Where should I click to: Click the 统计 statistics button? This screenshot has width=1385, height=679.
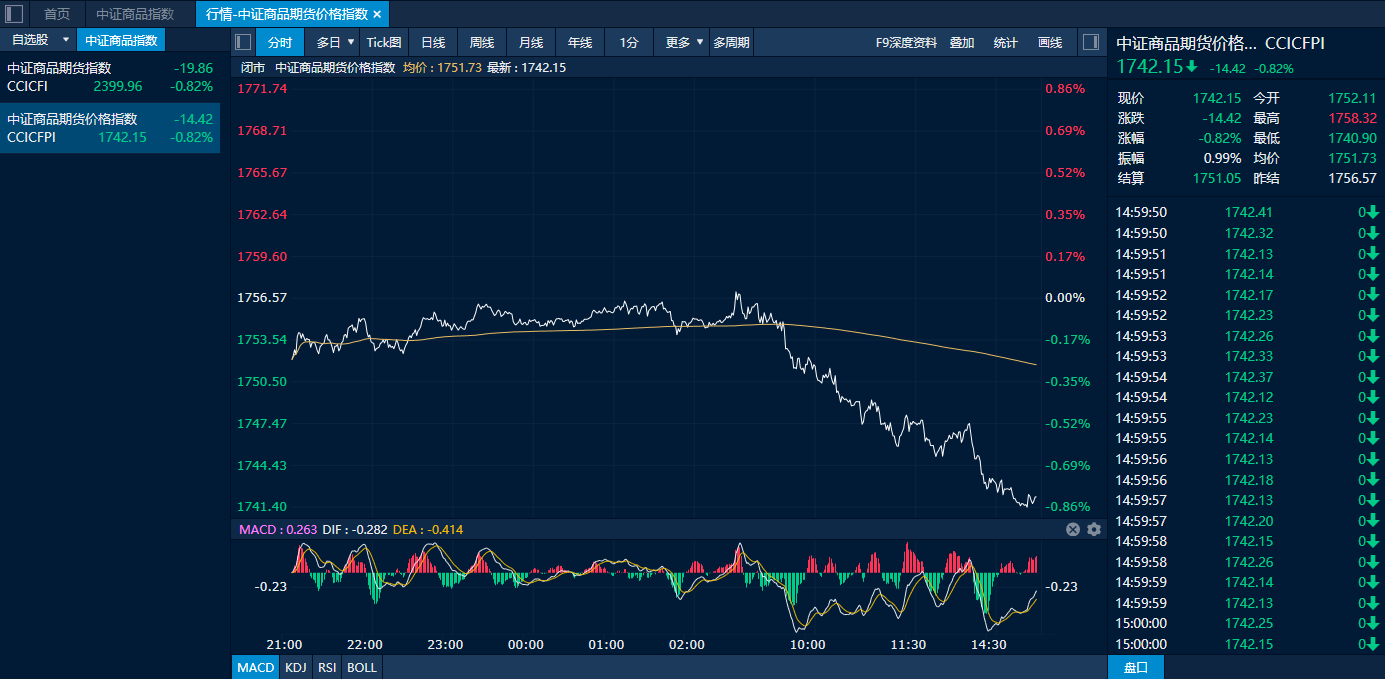pyautogui.click(x=1005, y=42)
